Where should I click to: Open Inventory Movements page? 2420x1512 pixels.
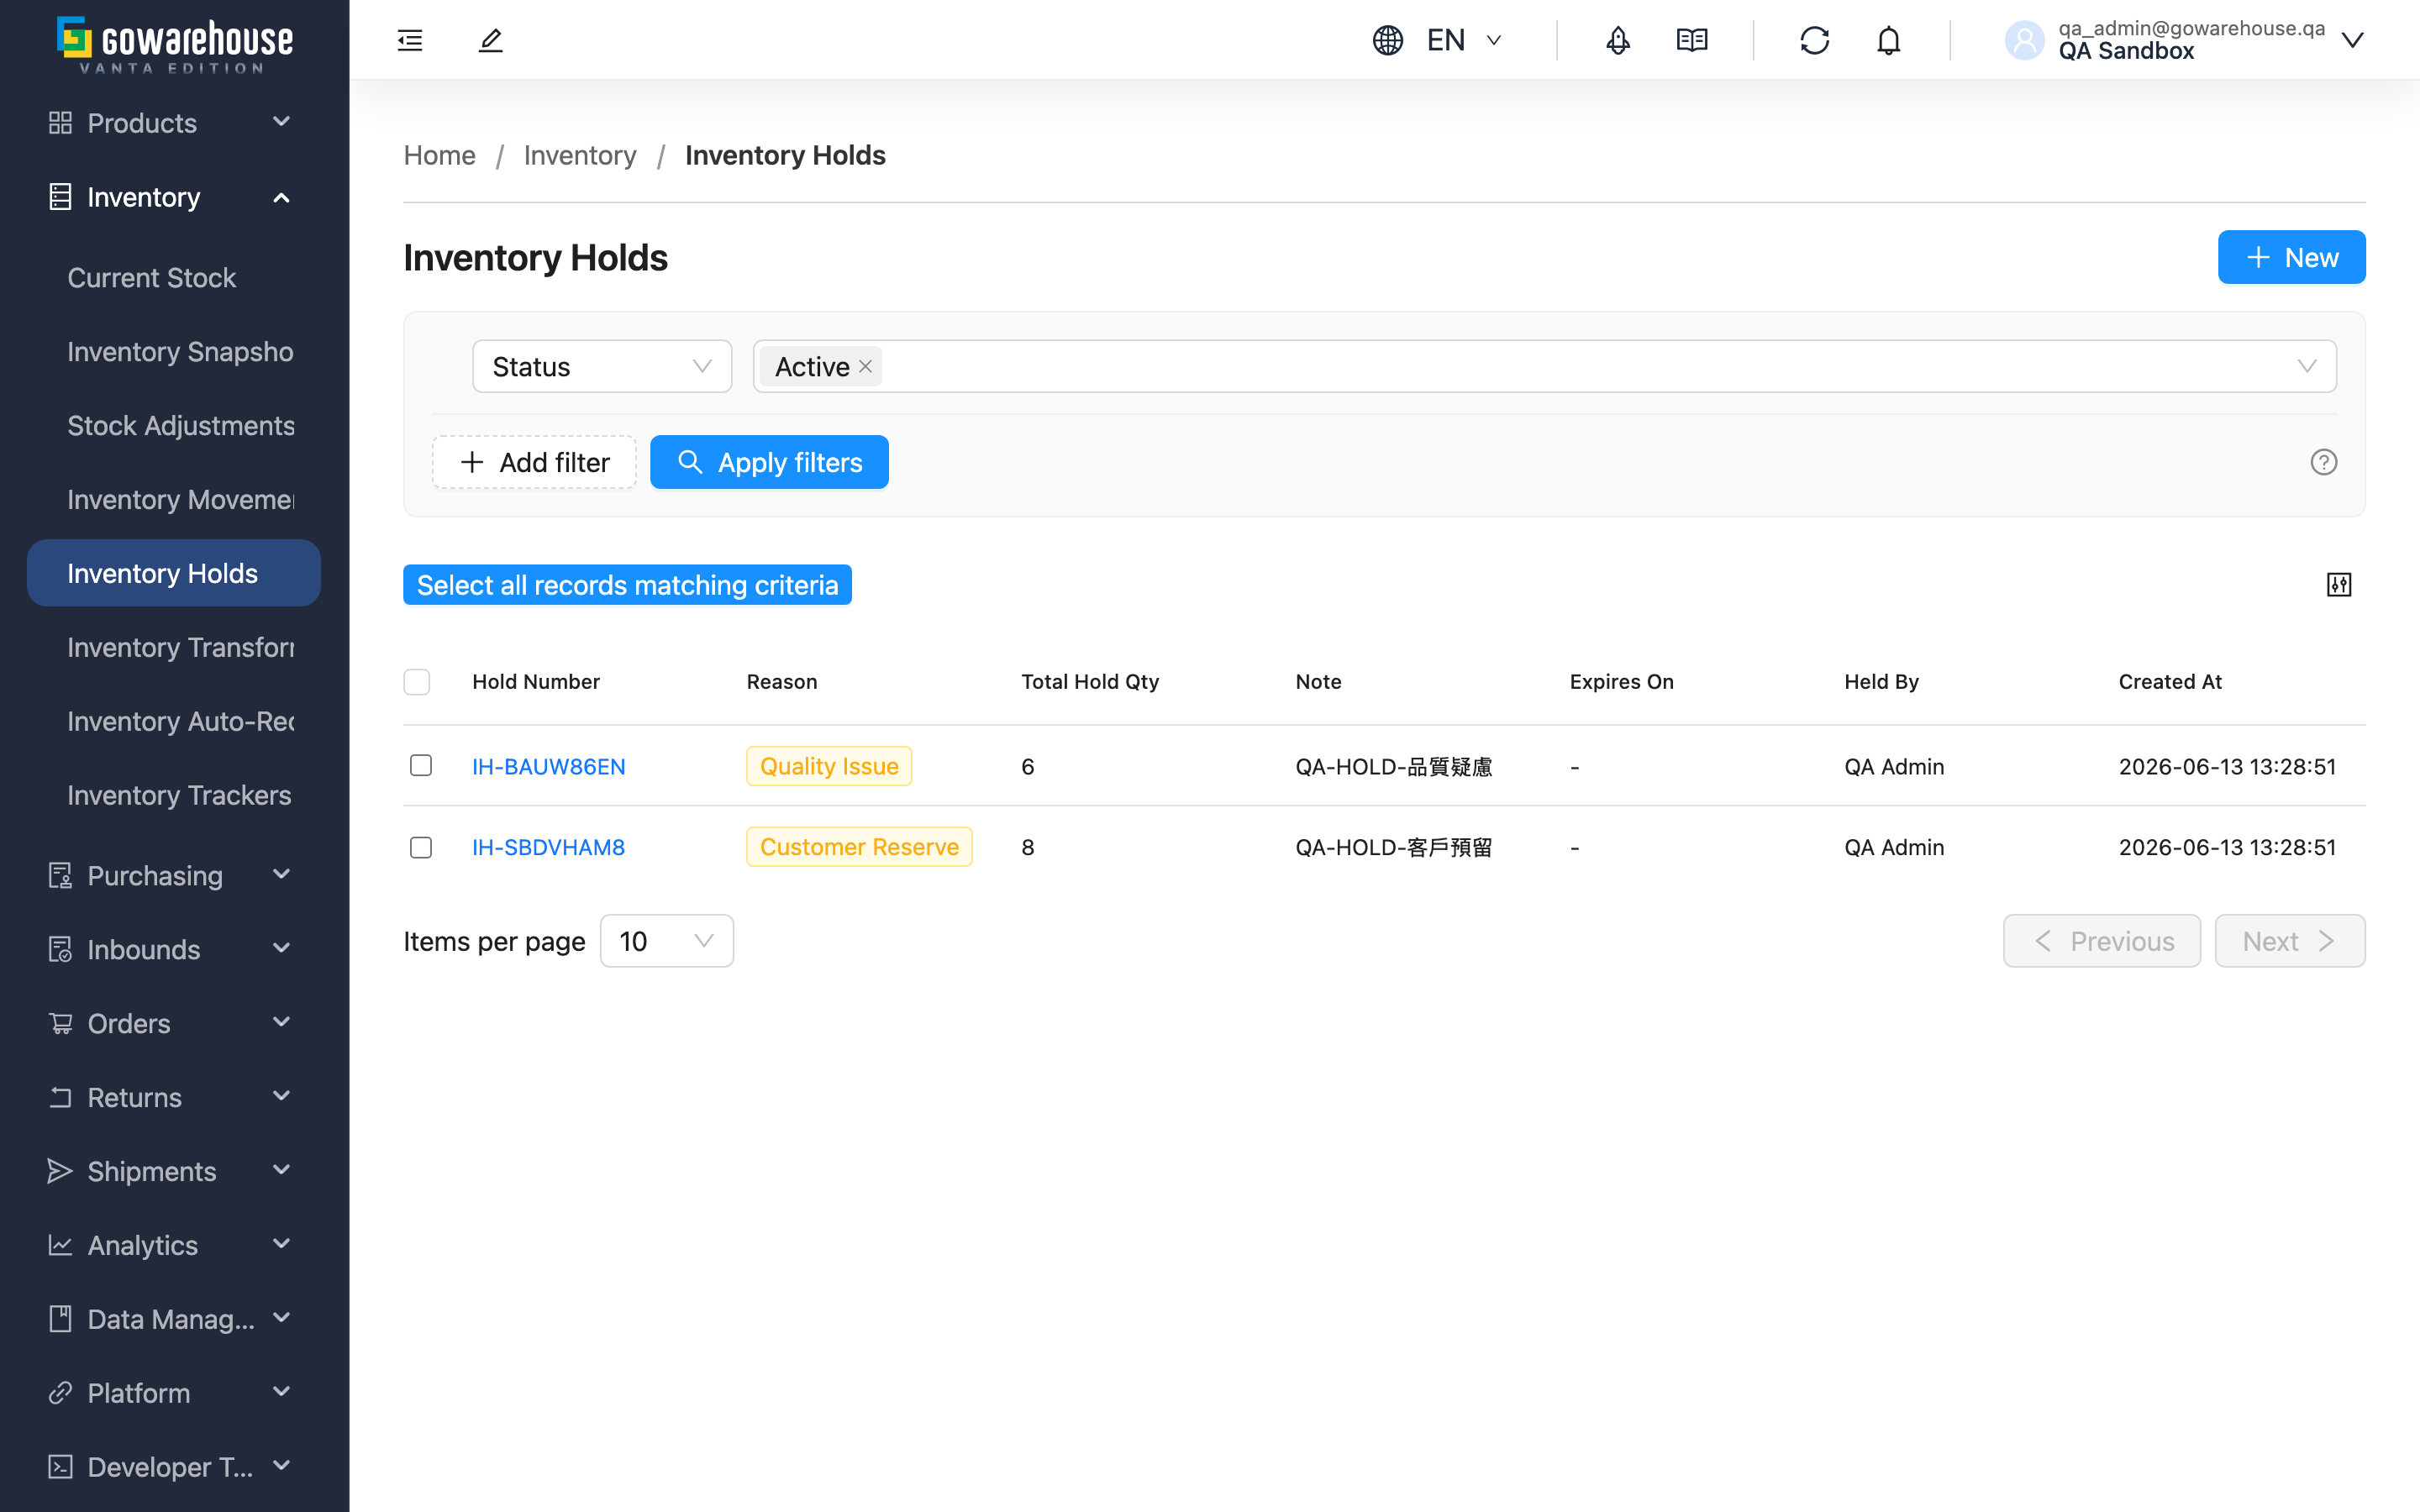pyautogui.click(x=174, y=499)
